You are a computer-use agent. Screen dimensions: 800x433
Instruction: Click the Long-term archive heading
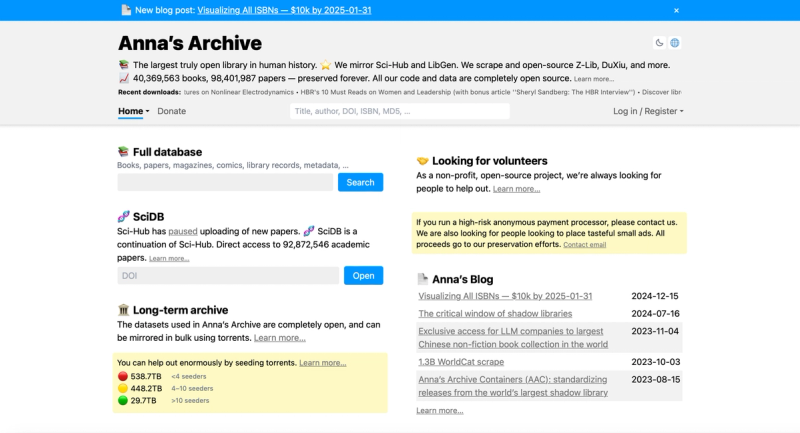(x=180, y=310)
